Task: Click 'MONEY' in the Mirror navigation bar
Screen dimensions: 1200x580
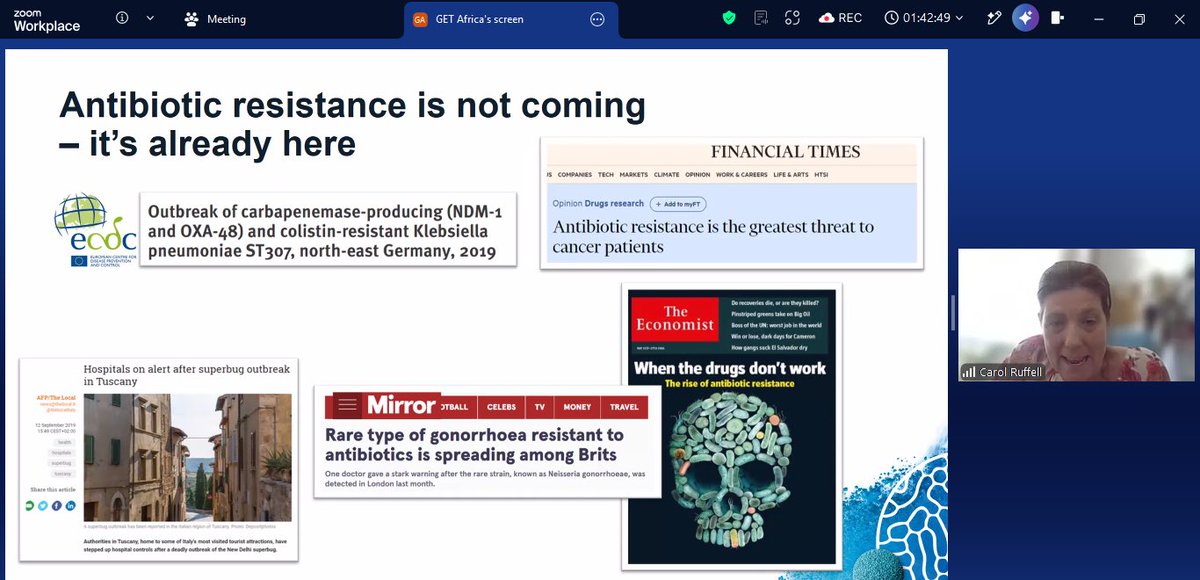Action: click(x=577, y=407)
